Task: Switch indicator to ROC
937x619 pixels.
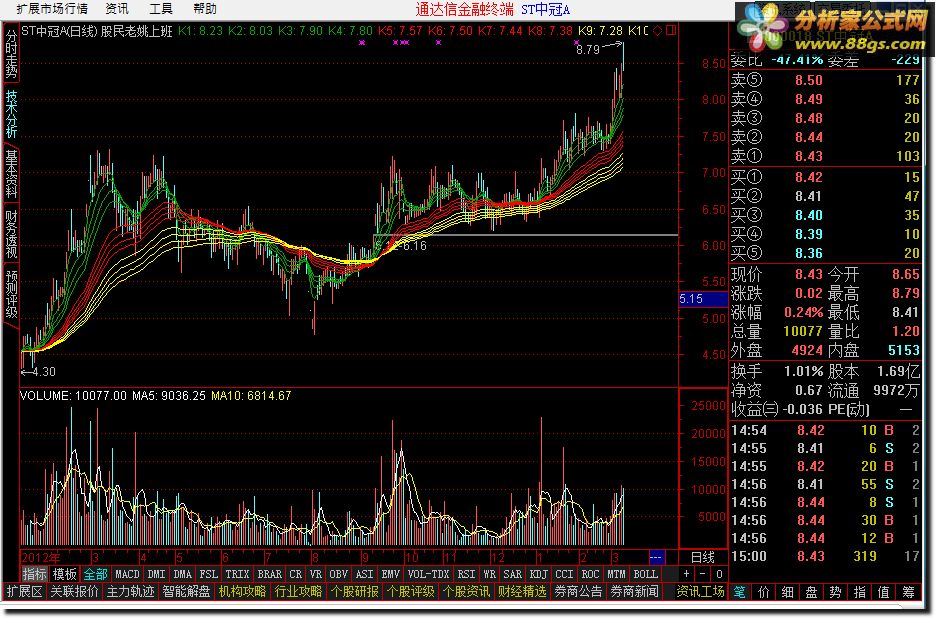Action: click(590, 574)
